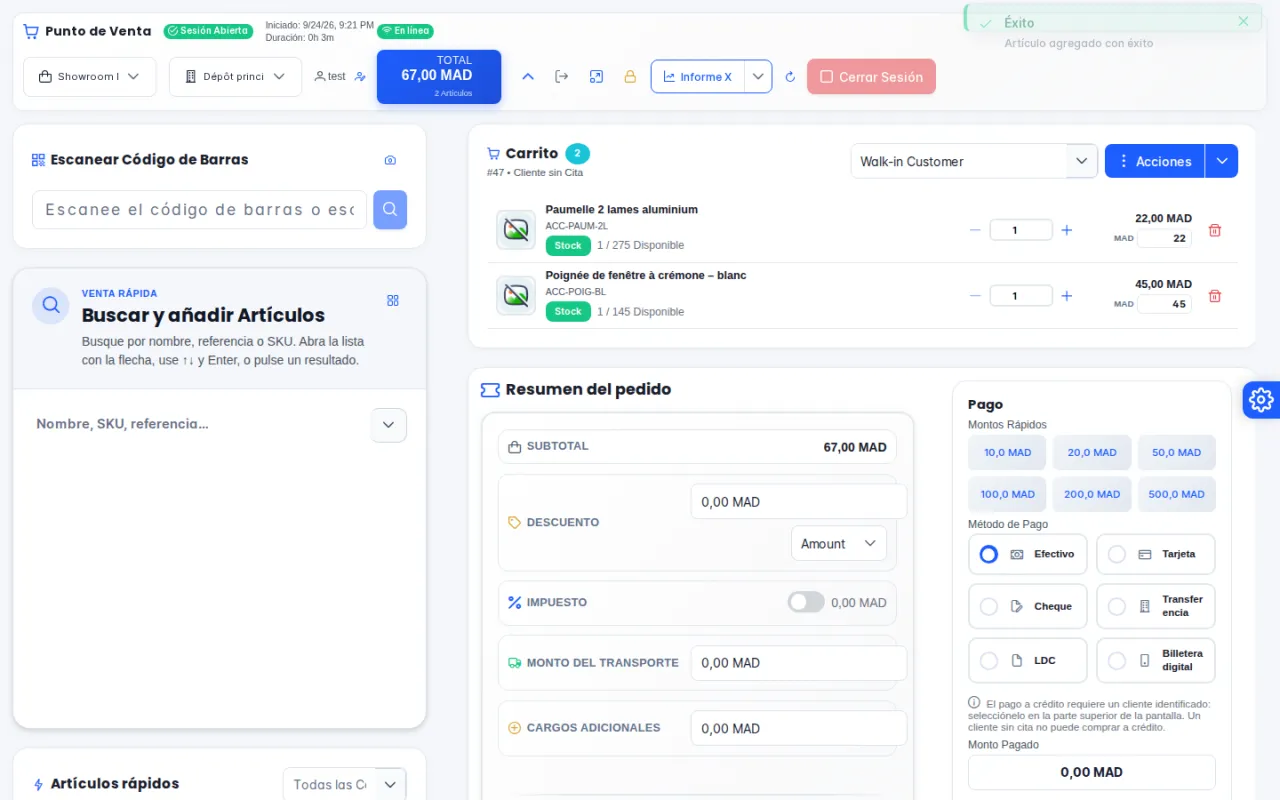The height and width of the screenshot is (800, 1280).
Task: Click the barcode scan input field
Action: tap(200, 210)
